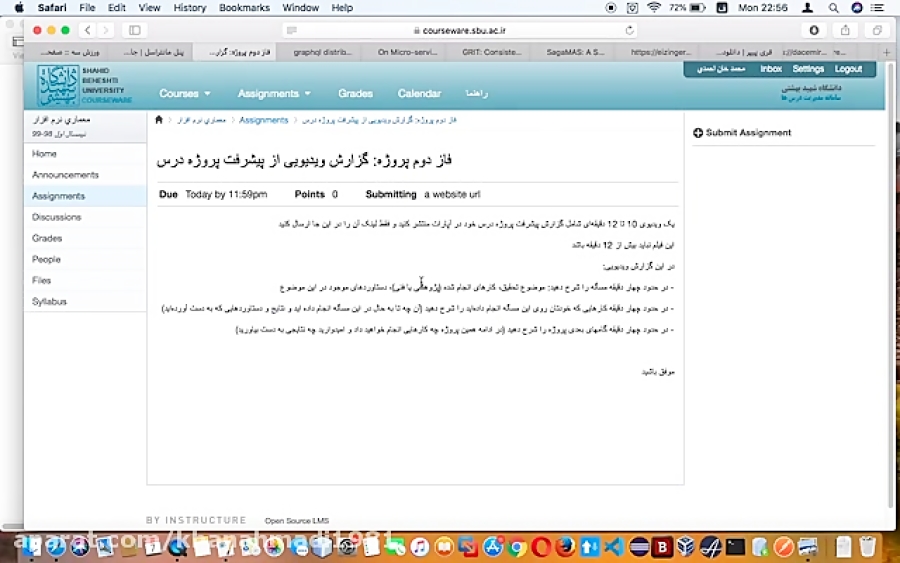This screenshot has width=900, height=563.
Task: Open Grades in the top navigation
Action: (x=355, y=94)
